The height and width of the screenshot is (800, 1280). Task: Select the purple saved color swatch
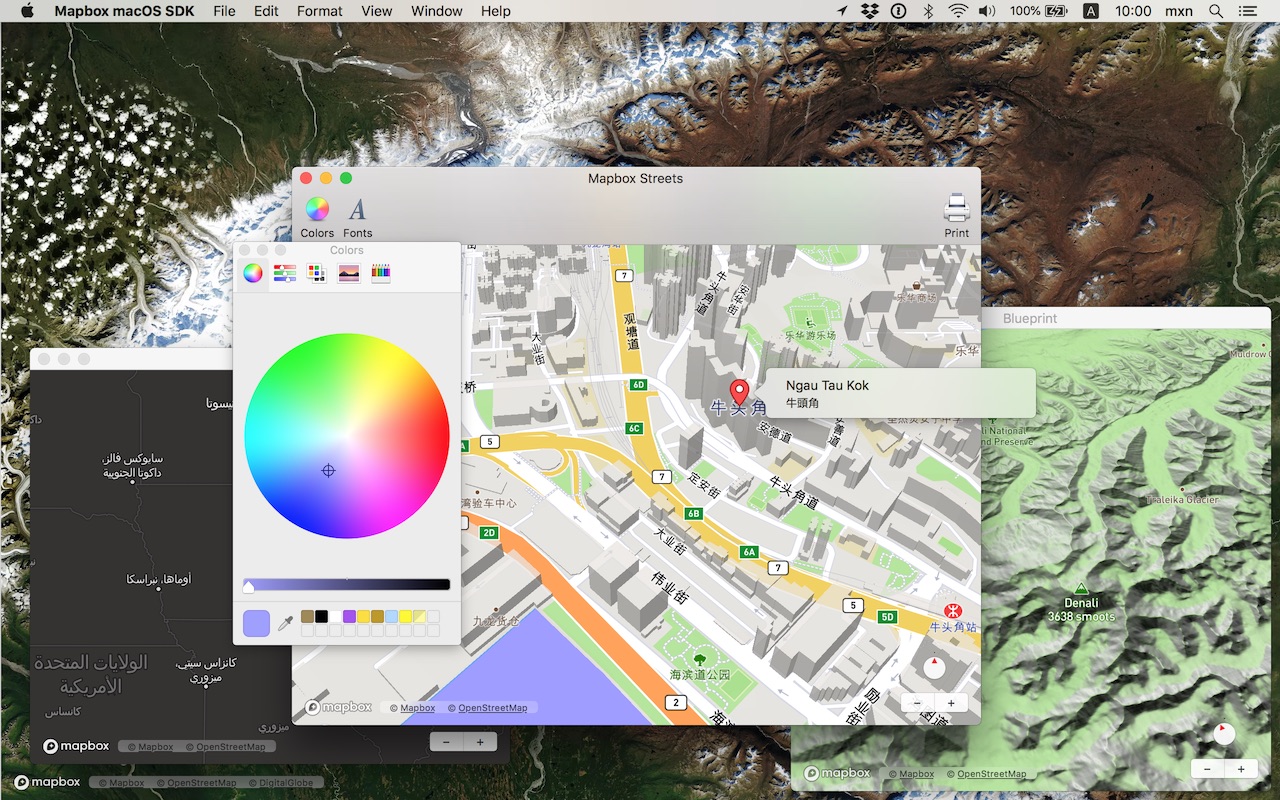[x=350, y=616]
